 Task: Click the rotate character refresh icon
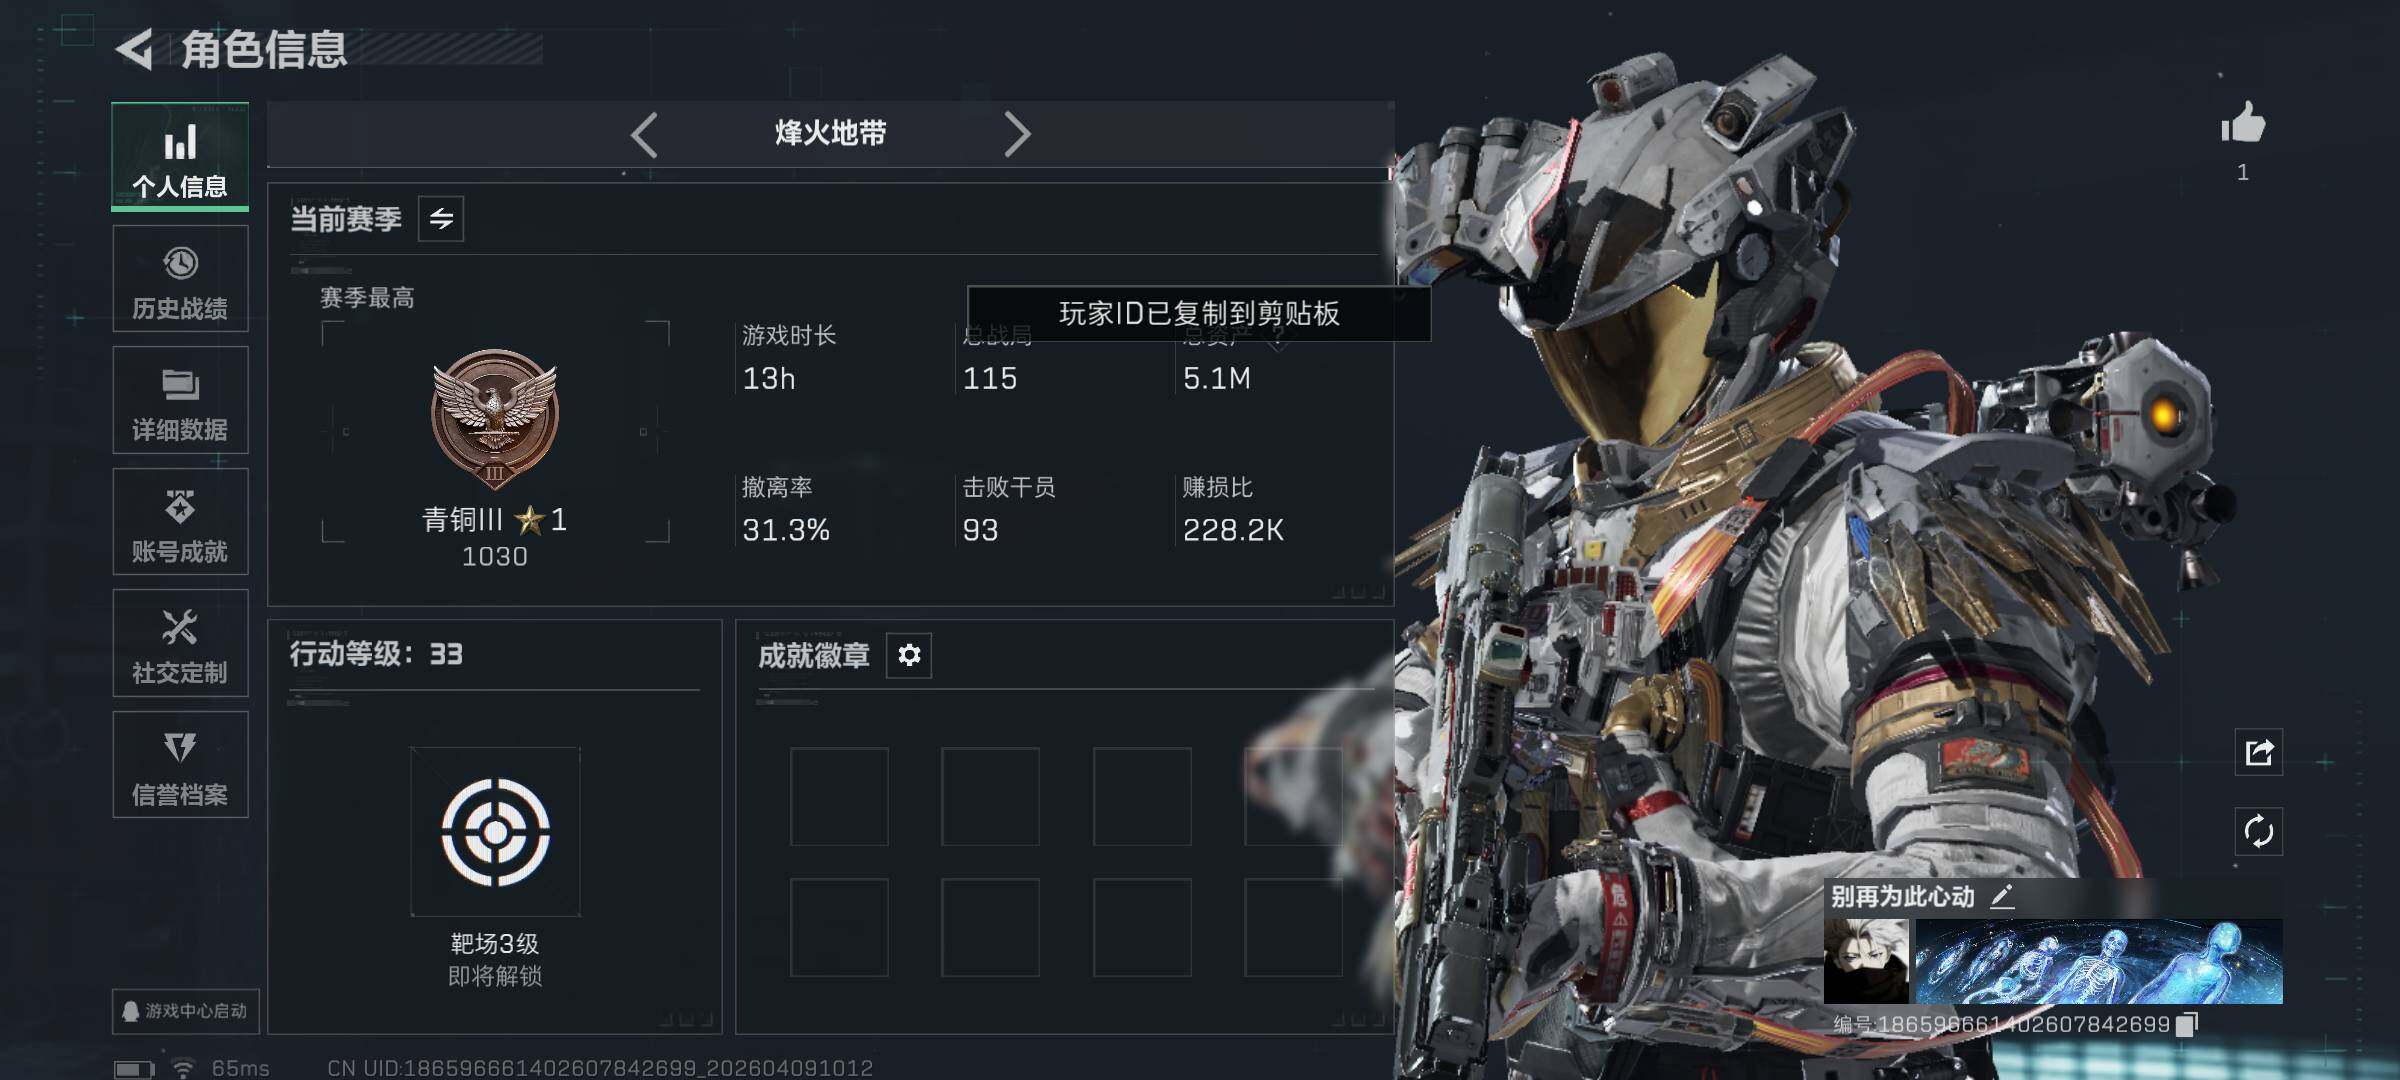(x=2259, y=832)
